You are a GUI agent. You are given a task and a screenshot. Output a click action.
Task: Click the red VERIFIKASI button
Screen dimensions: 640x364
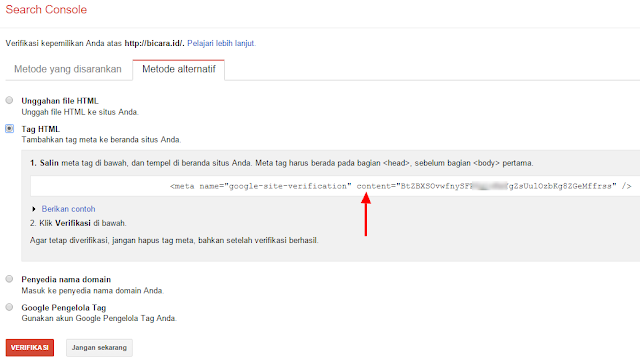pyautogui.click(x=30, y=348)
